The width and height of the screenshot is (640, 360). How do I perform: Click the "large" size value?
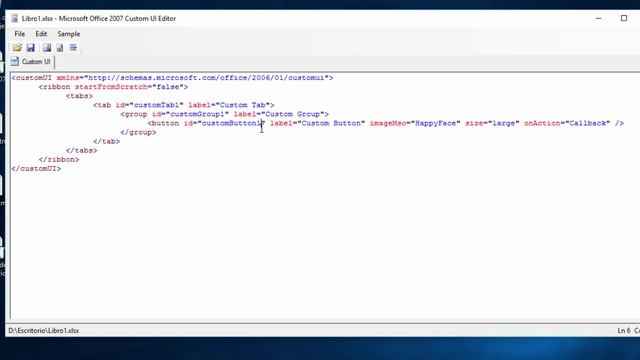503,123
